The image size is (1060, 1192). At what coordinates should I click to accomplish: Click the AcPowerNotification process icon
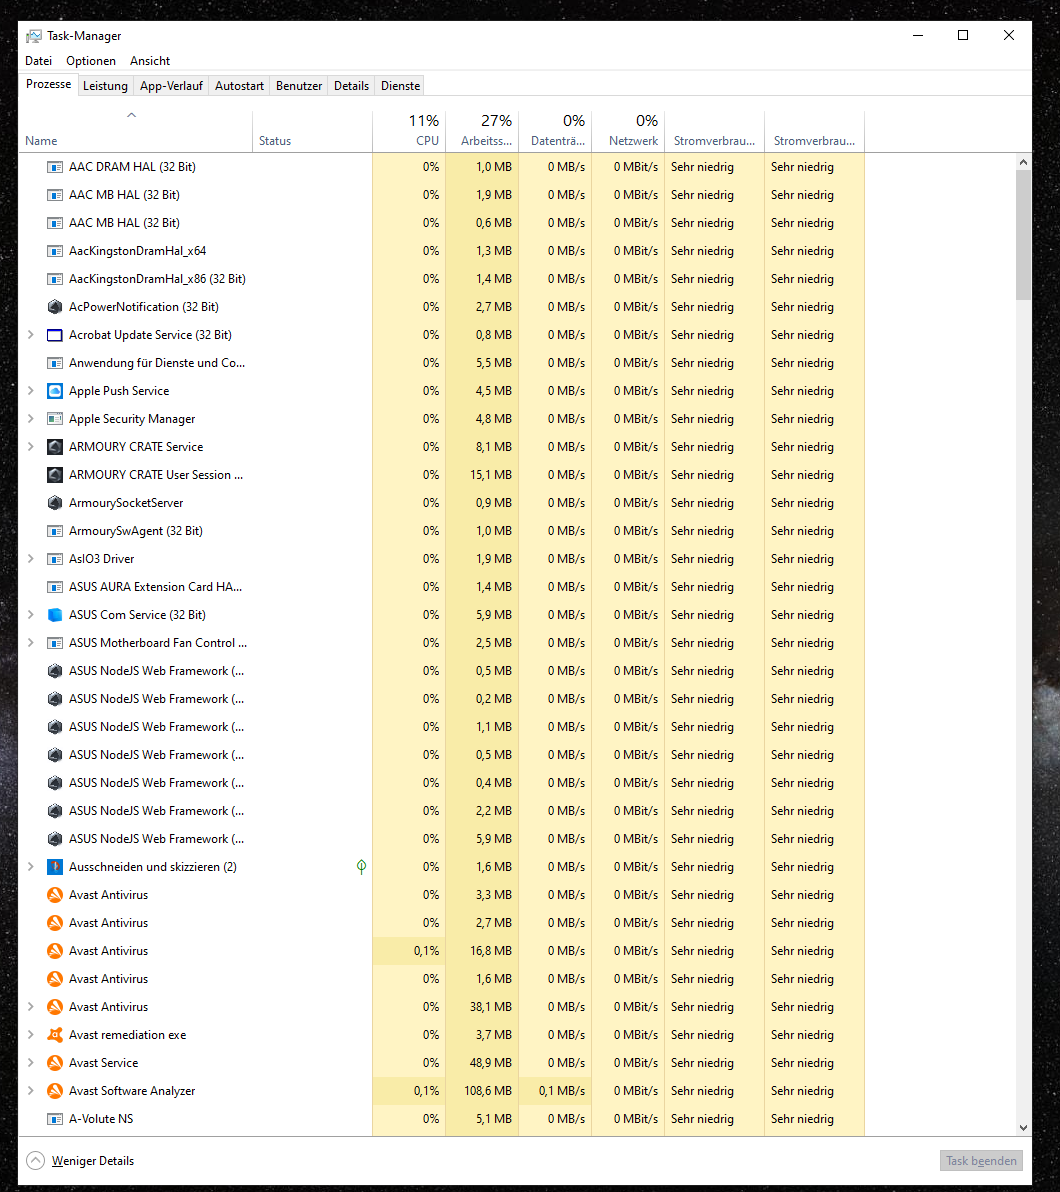pyautogui.click(x=55, y=306)
